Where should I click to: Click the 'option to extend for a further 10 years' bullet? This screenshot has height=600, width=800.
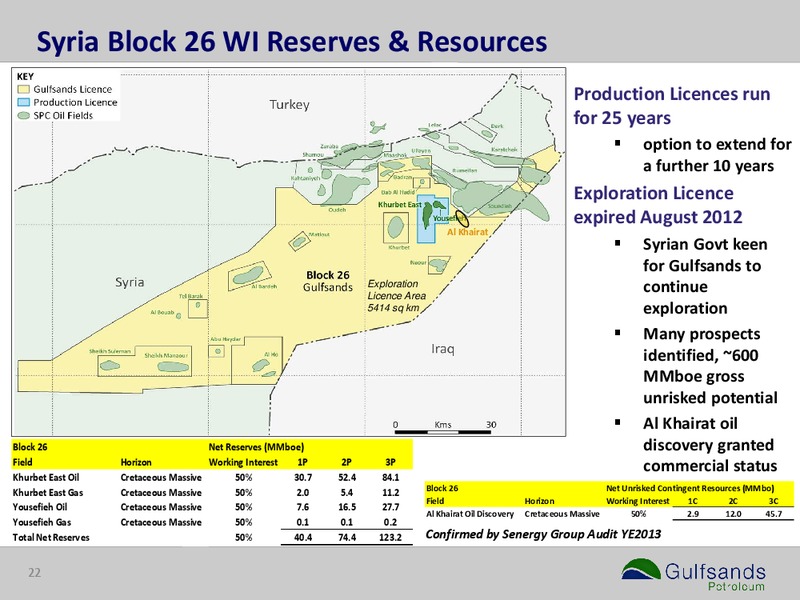coord(717,155)
